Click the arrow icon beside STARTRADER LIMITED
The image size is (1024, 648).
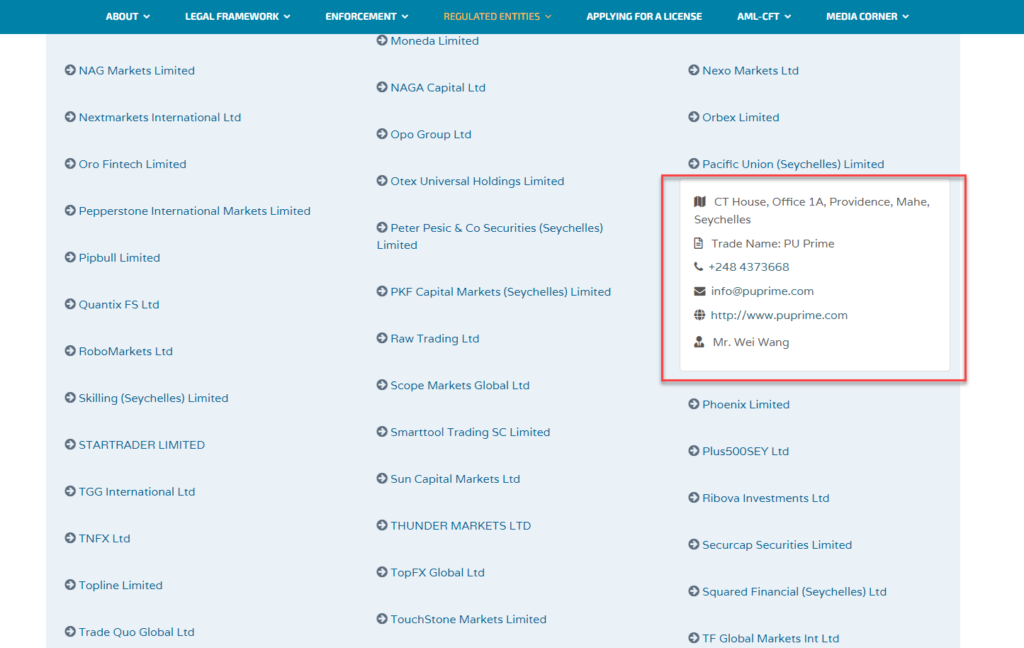(x=70, y=444)
